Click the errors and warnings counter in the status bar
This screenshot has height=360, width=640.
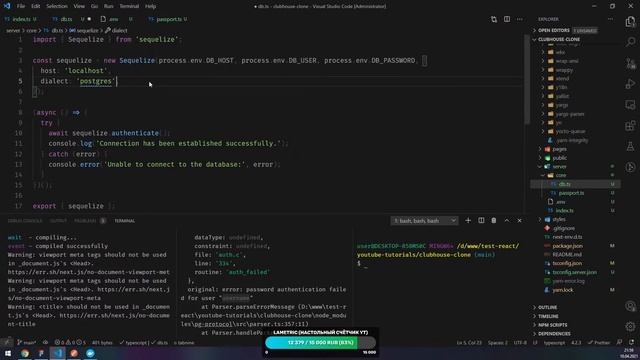[x=70, y=342]
